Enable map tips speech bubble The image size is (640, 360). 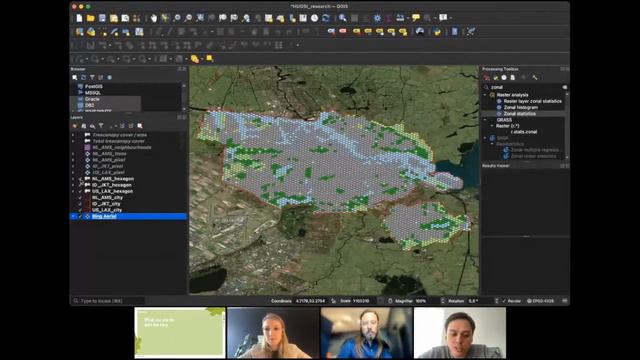tap(416, 18)
